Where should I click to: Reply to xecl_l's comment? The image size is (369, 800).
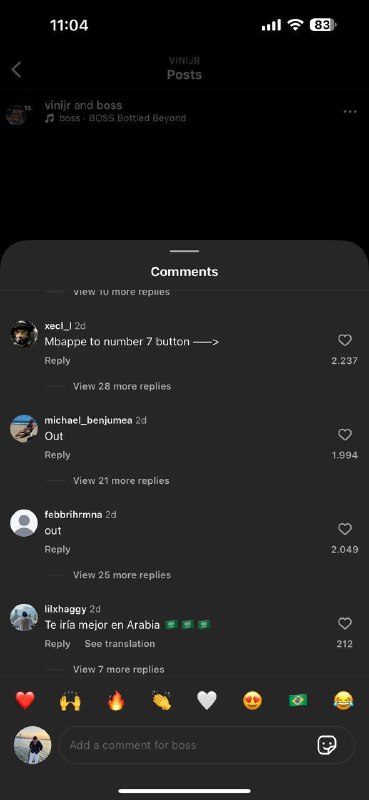pos(57,361)
